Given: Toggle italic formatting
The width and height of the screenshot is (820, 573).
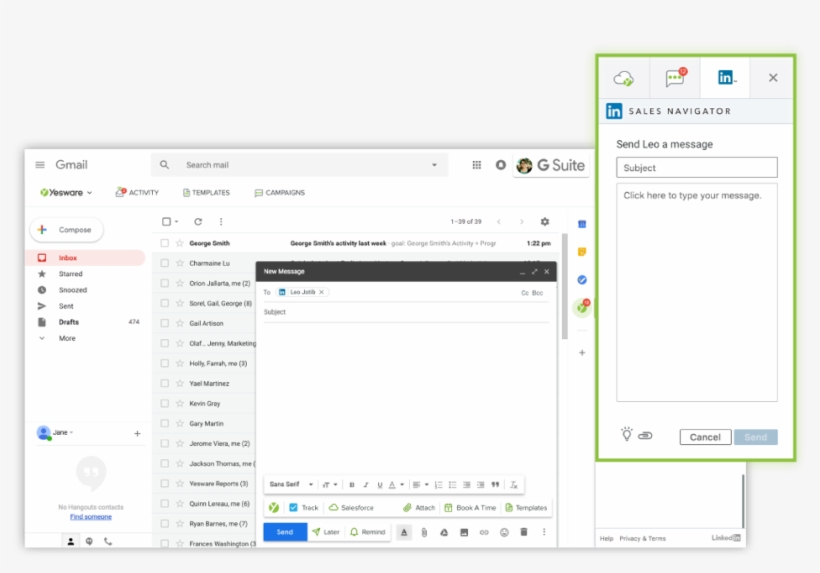Looking at the screenshot, I should pyautogui.click(x=366, y=485).
